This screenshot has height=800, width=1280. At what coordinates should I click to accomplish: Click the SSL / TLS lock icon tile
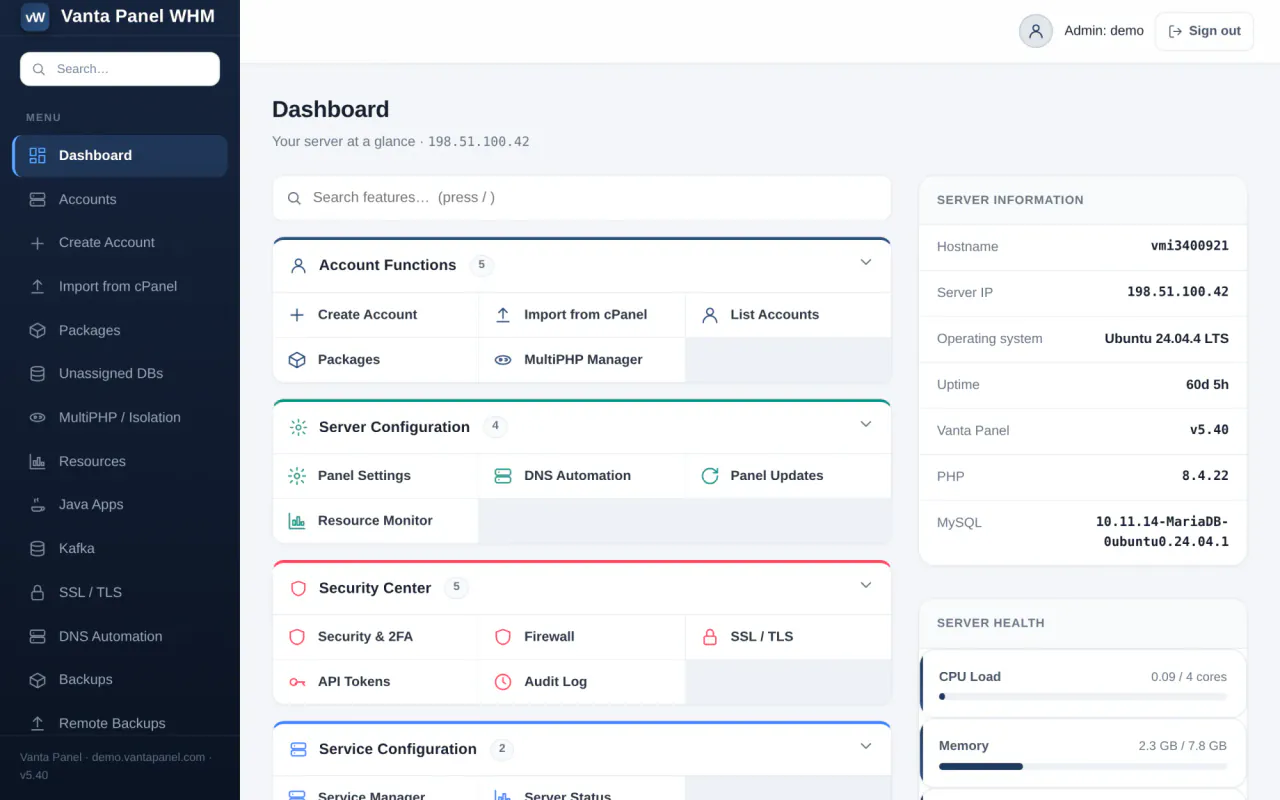pyautogui.click(x=710, y=637)
